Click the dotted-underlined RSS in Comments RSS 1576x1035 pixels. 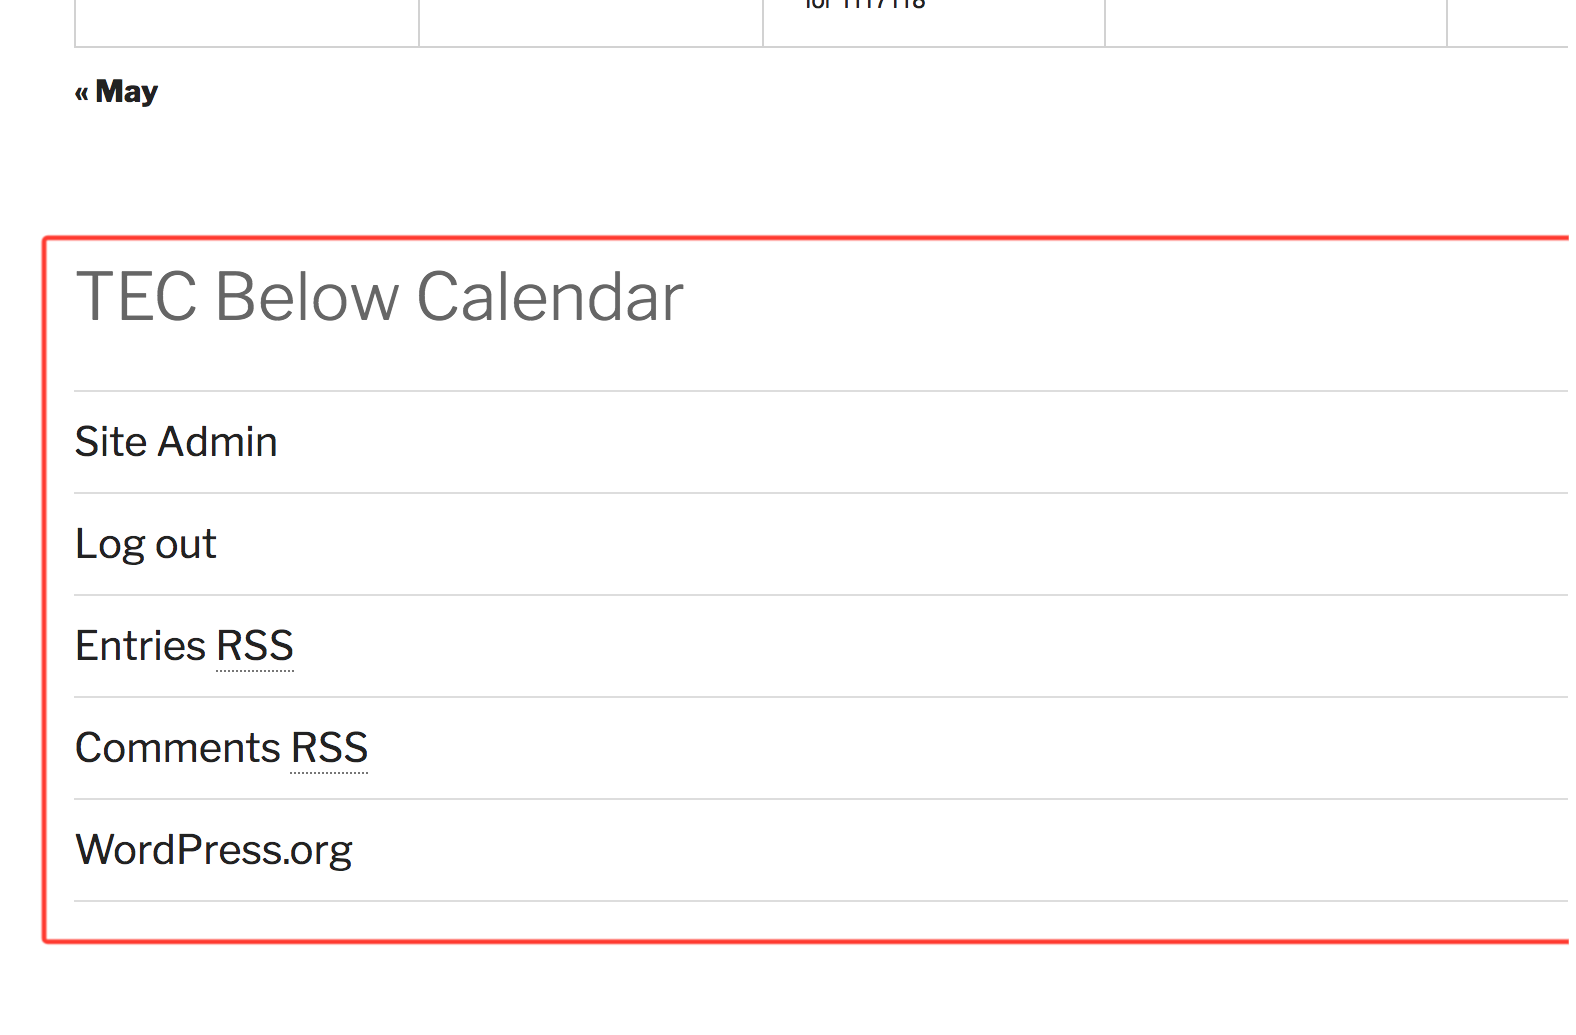[329, 748]
